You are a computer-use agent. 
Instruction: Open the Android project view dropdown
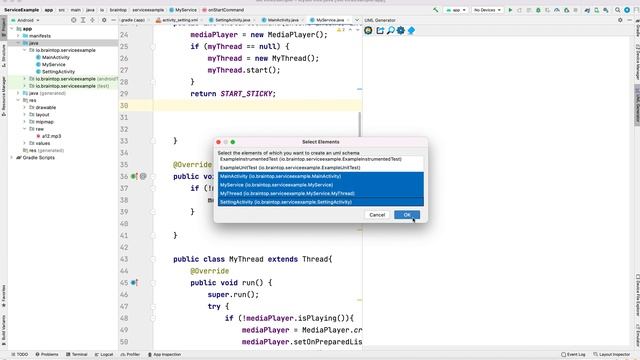pyautogui.click(x=25, y=20)
